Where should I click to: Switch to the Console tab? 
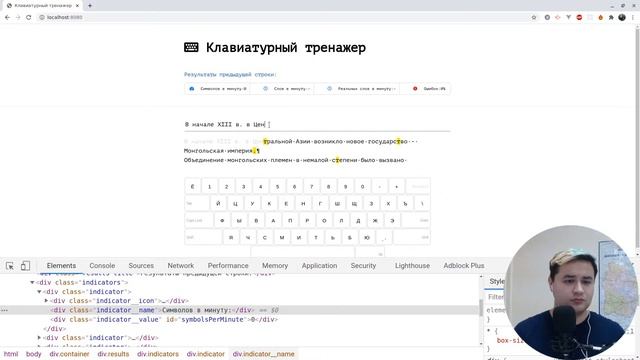coord(102,266)
